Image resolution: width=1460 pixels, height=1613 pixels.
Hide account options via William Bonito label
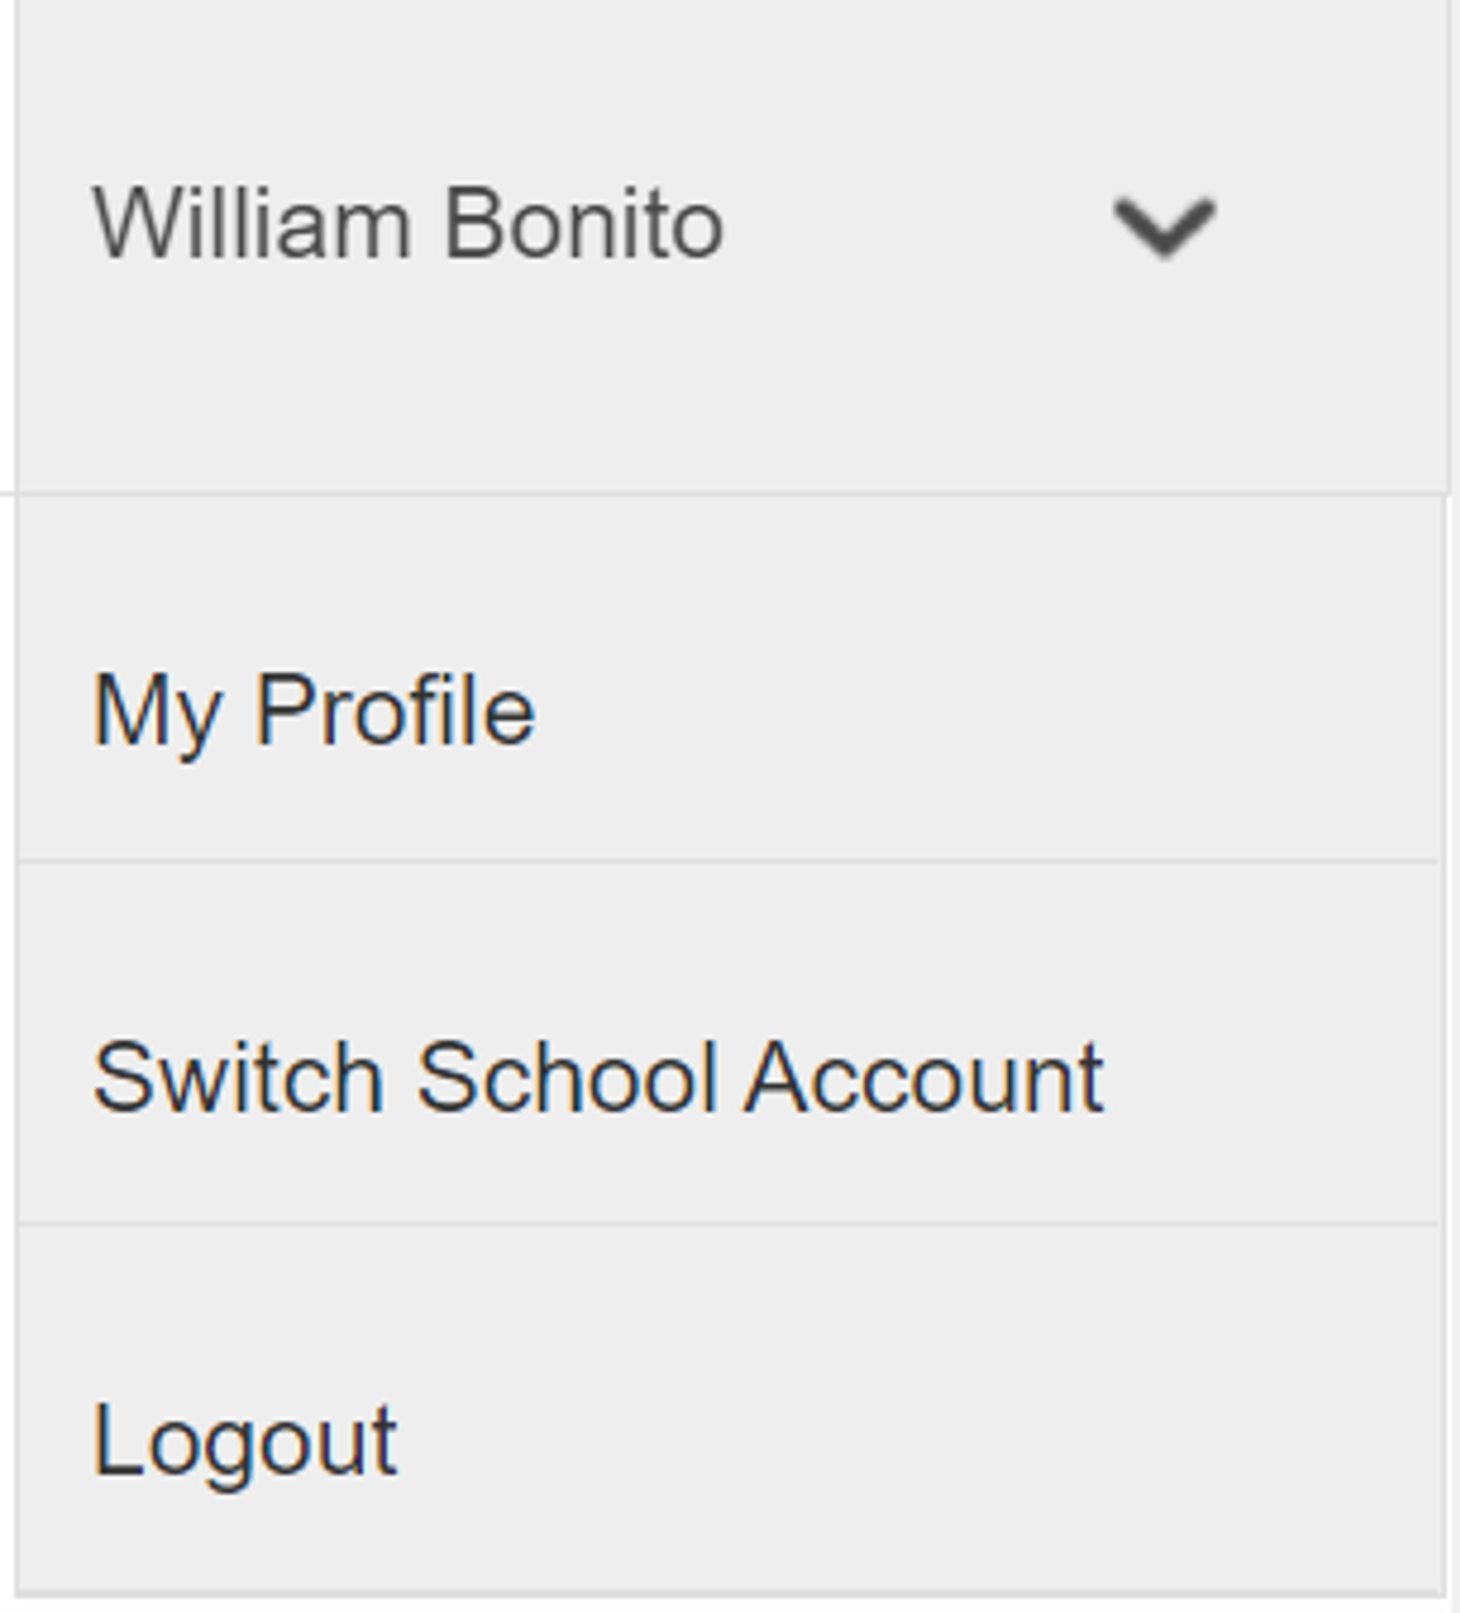pos(408,224)
